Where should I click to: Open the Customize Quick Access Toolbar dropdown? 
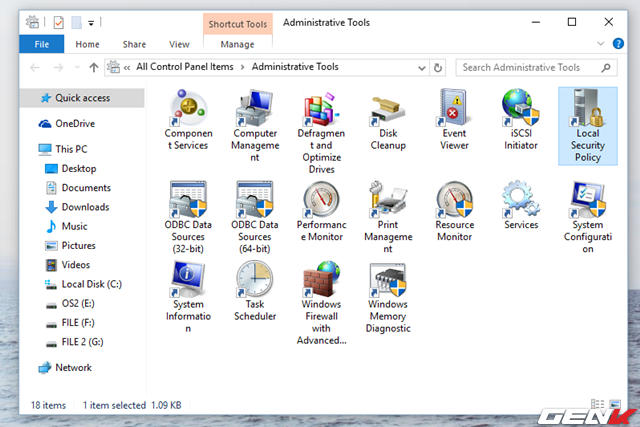(x=91, y=23)
